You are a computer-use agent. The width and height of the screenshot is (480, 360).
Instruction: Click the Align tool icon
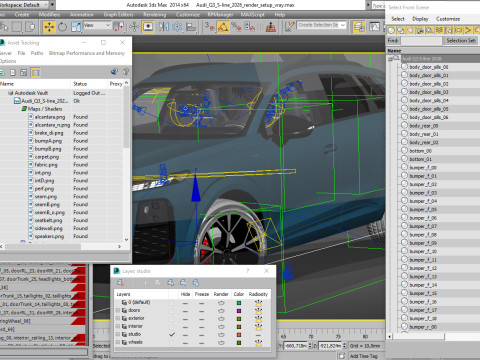pyautogui.click(x=191, y=27)
